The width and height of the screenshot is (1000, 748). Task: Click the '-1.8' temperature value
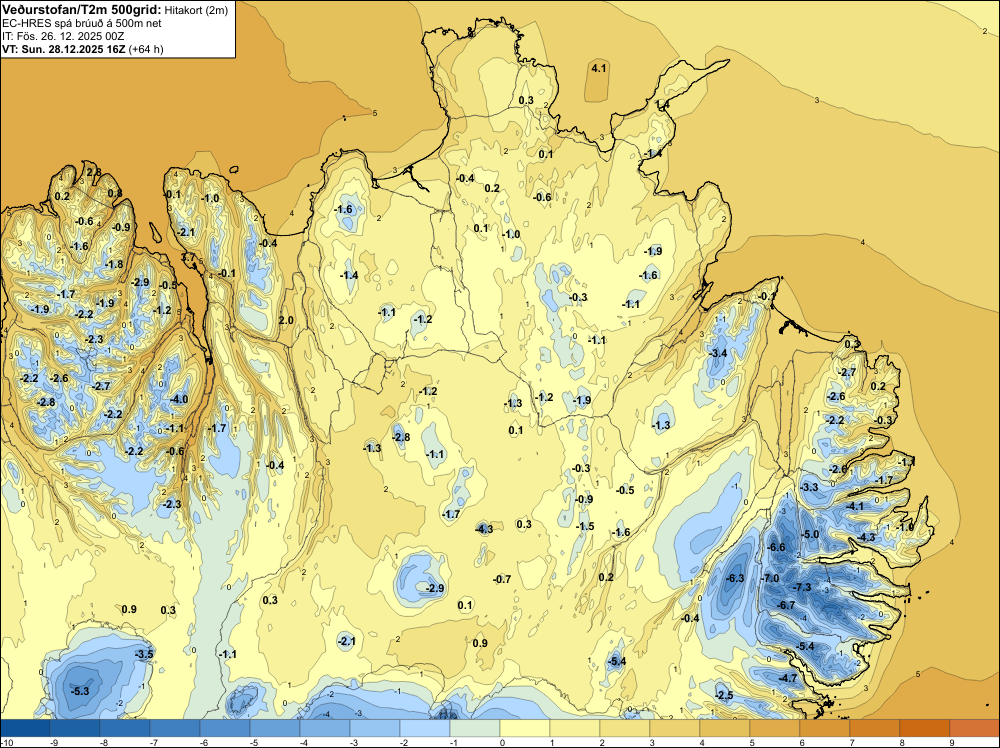point(114,264)
